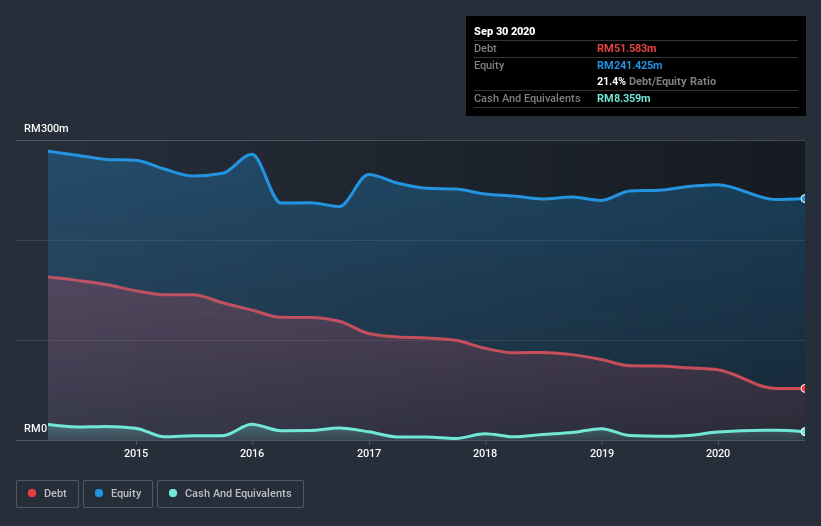Image resolution: width=821 pixels, height=526 pixels.
Task: Click the teal Cash legend dot
Action: pos(173,493)
